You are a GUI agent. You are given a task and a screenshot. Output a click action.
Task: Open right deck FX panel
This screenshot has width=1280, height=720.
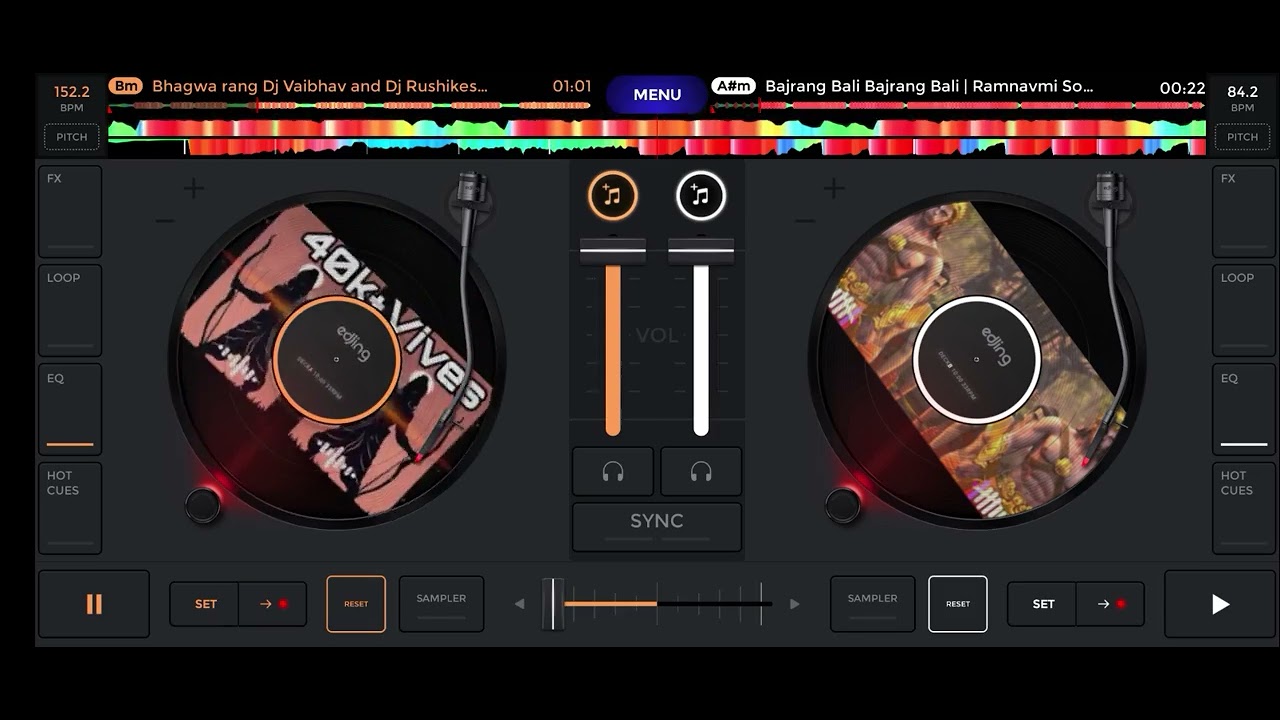tap(1244, 212)
